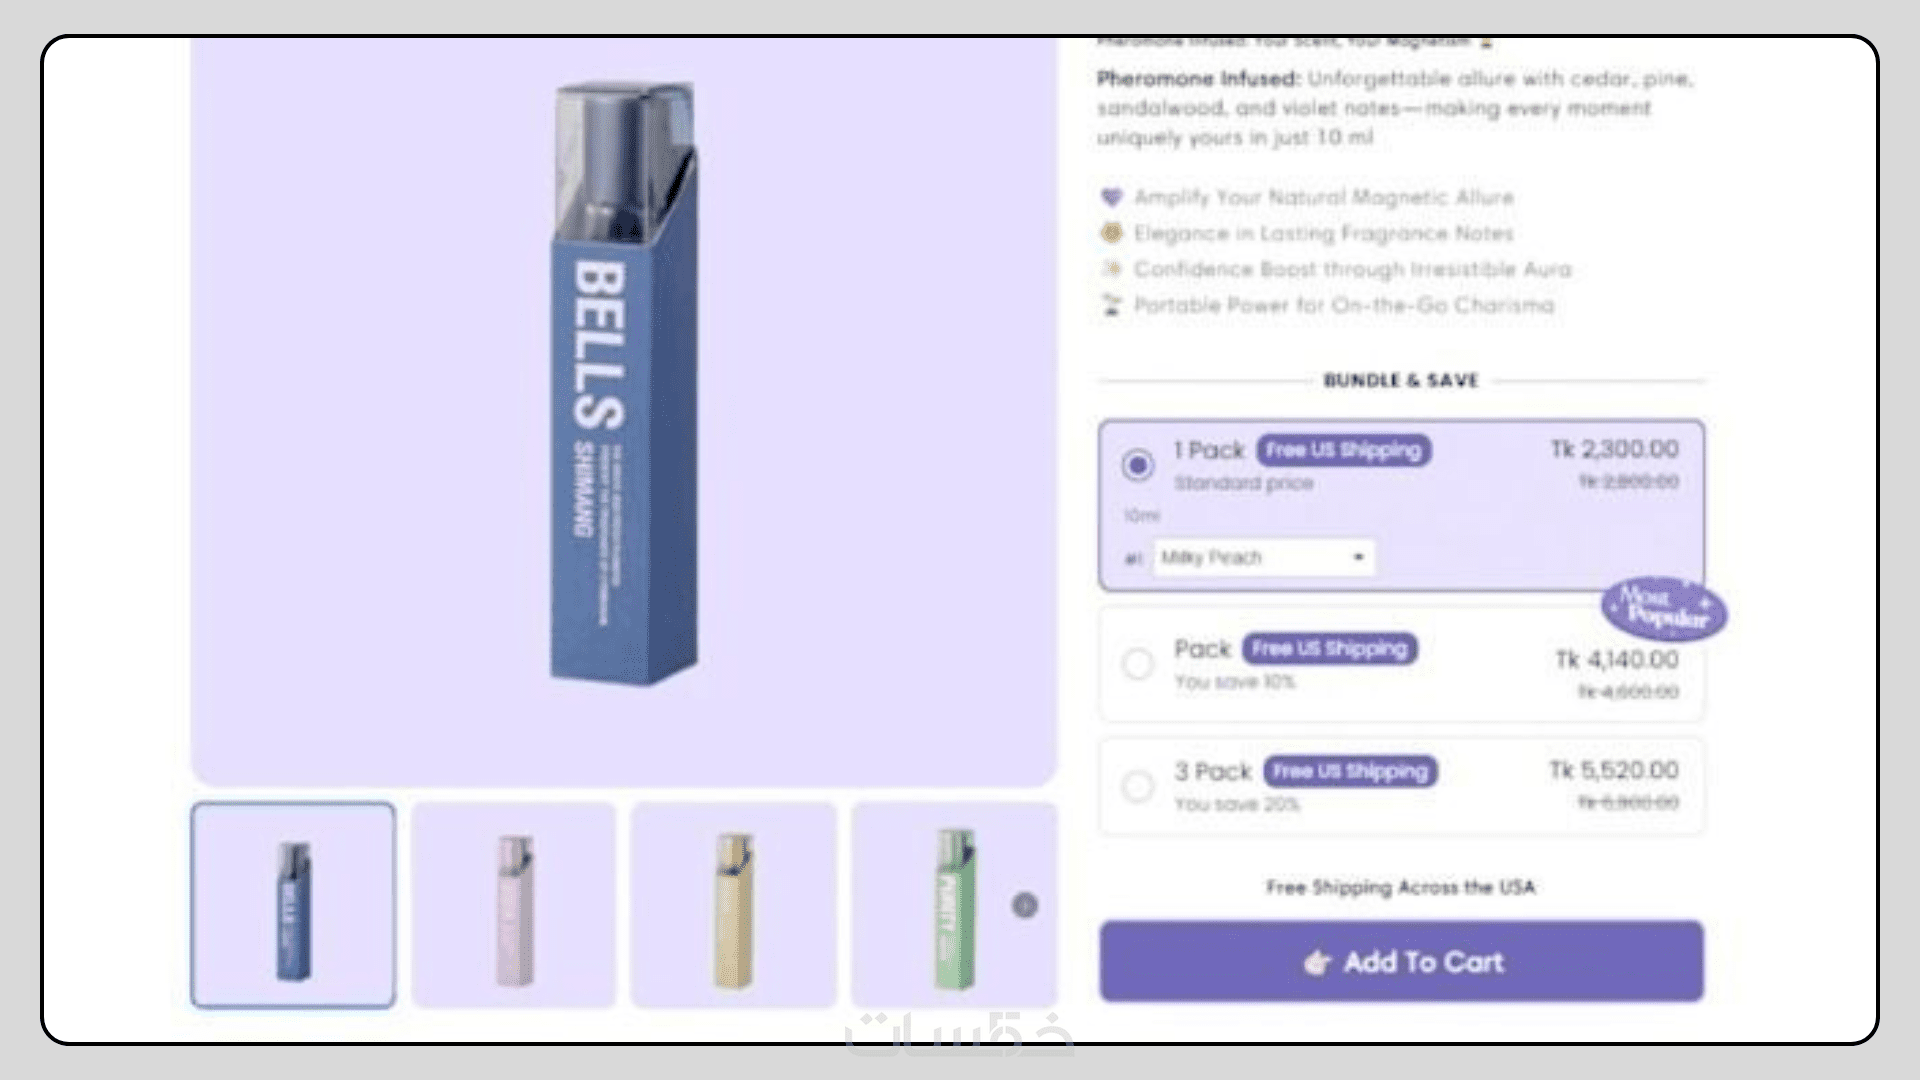Click the Free US Shipping badge on 1 Pack

tap(1344, 450)
